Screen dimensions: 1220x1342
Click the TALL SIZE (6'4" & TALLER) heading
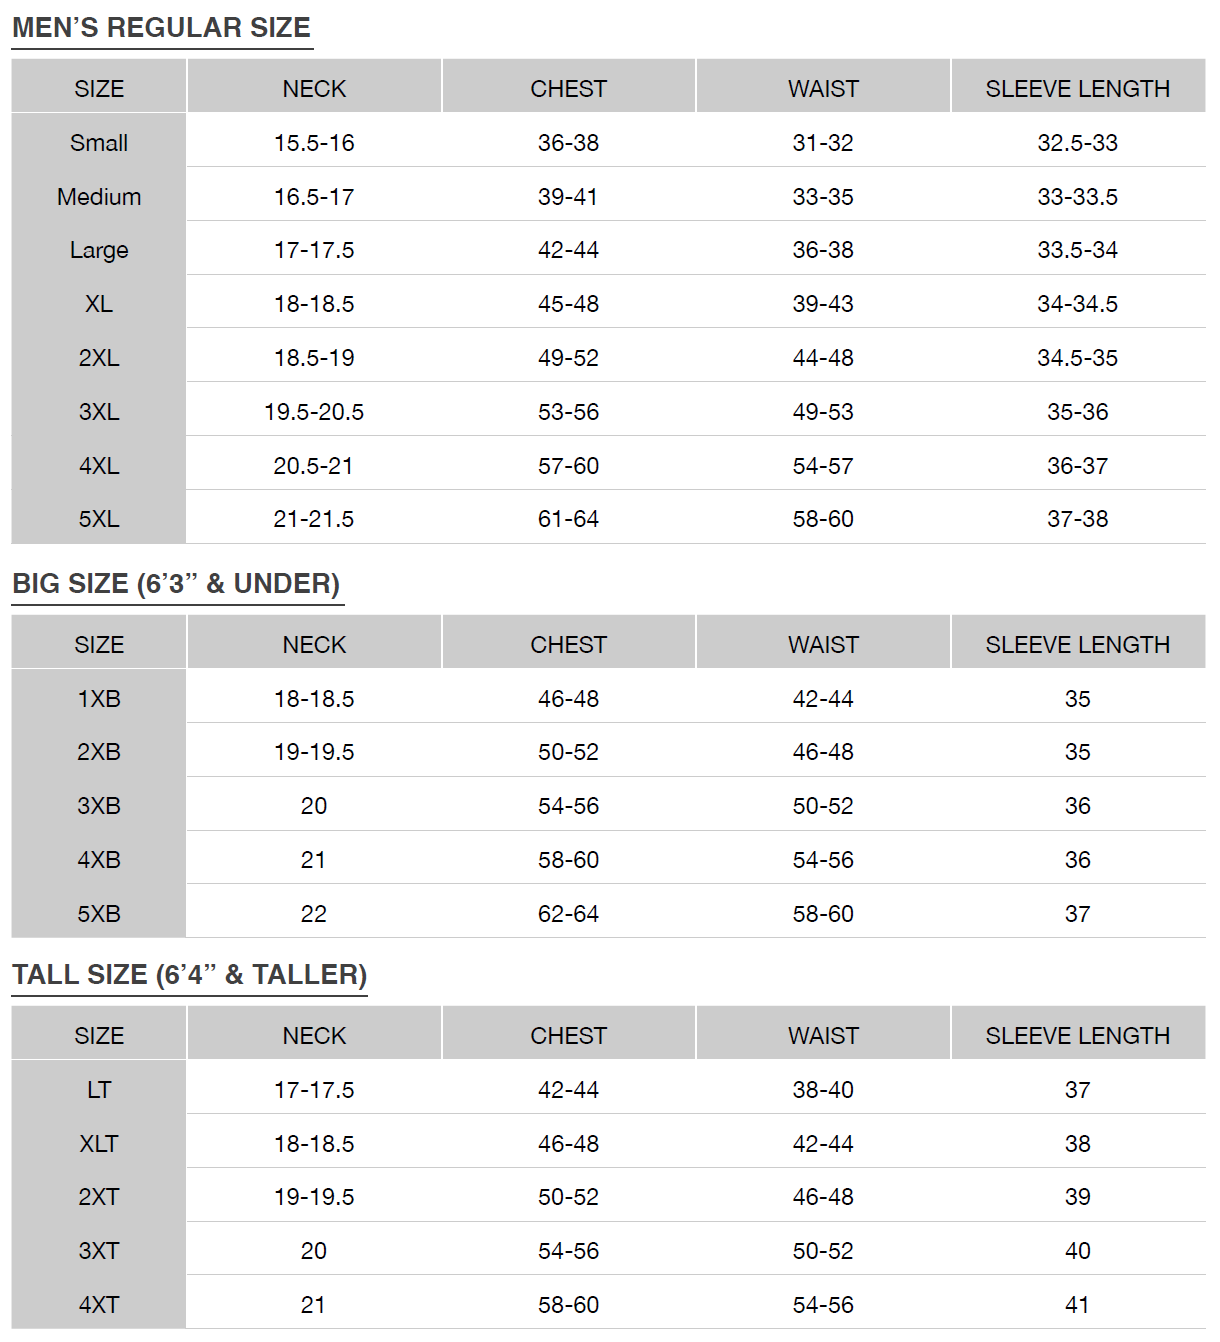[x=189, y=975]
